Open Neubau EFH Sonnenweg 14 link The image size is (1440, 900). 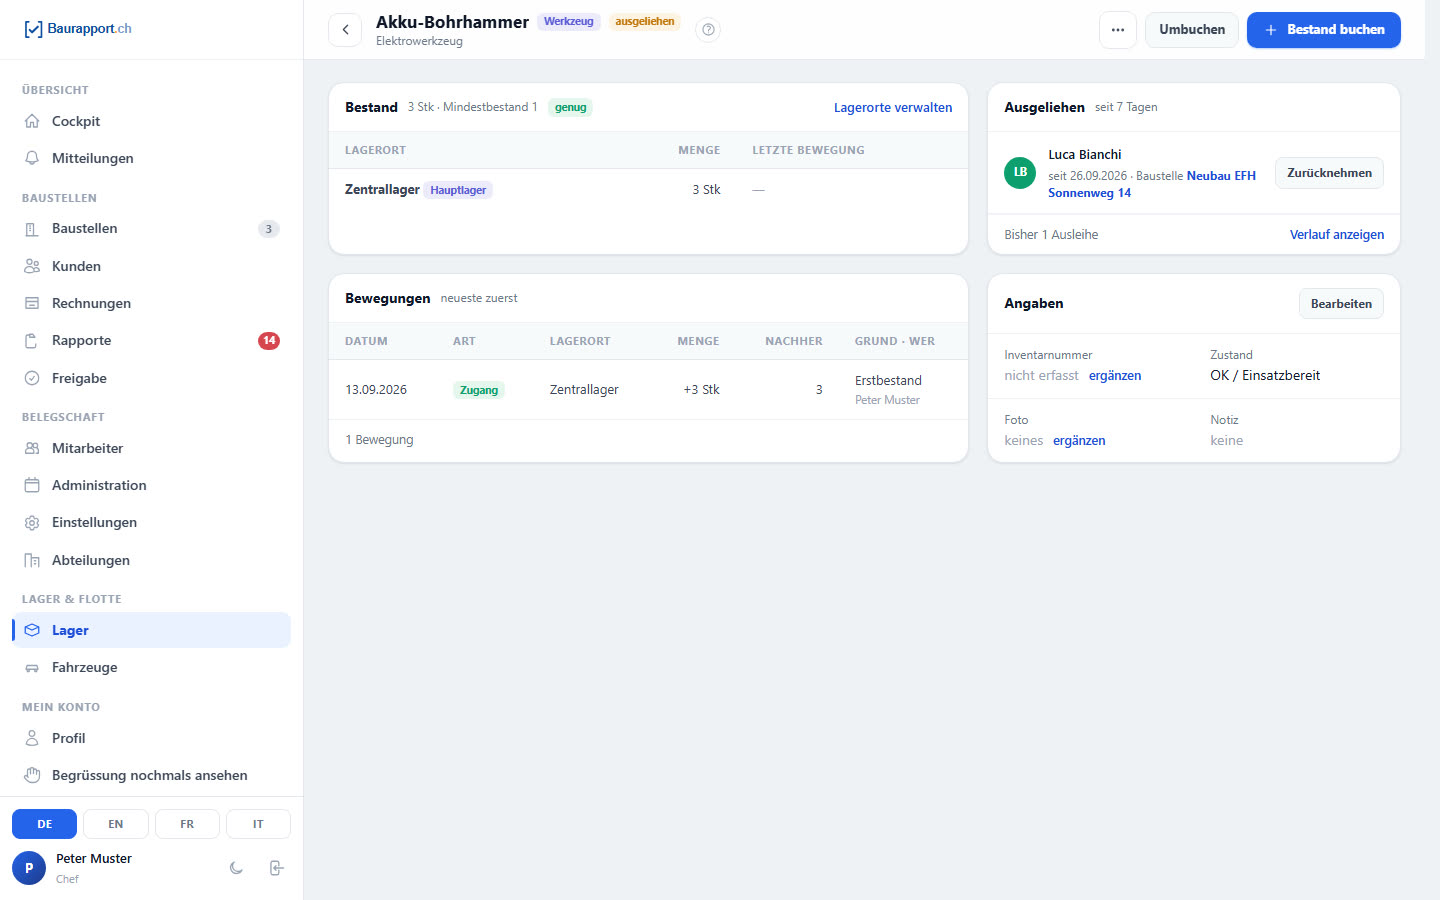(1152, 184)
